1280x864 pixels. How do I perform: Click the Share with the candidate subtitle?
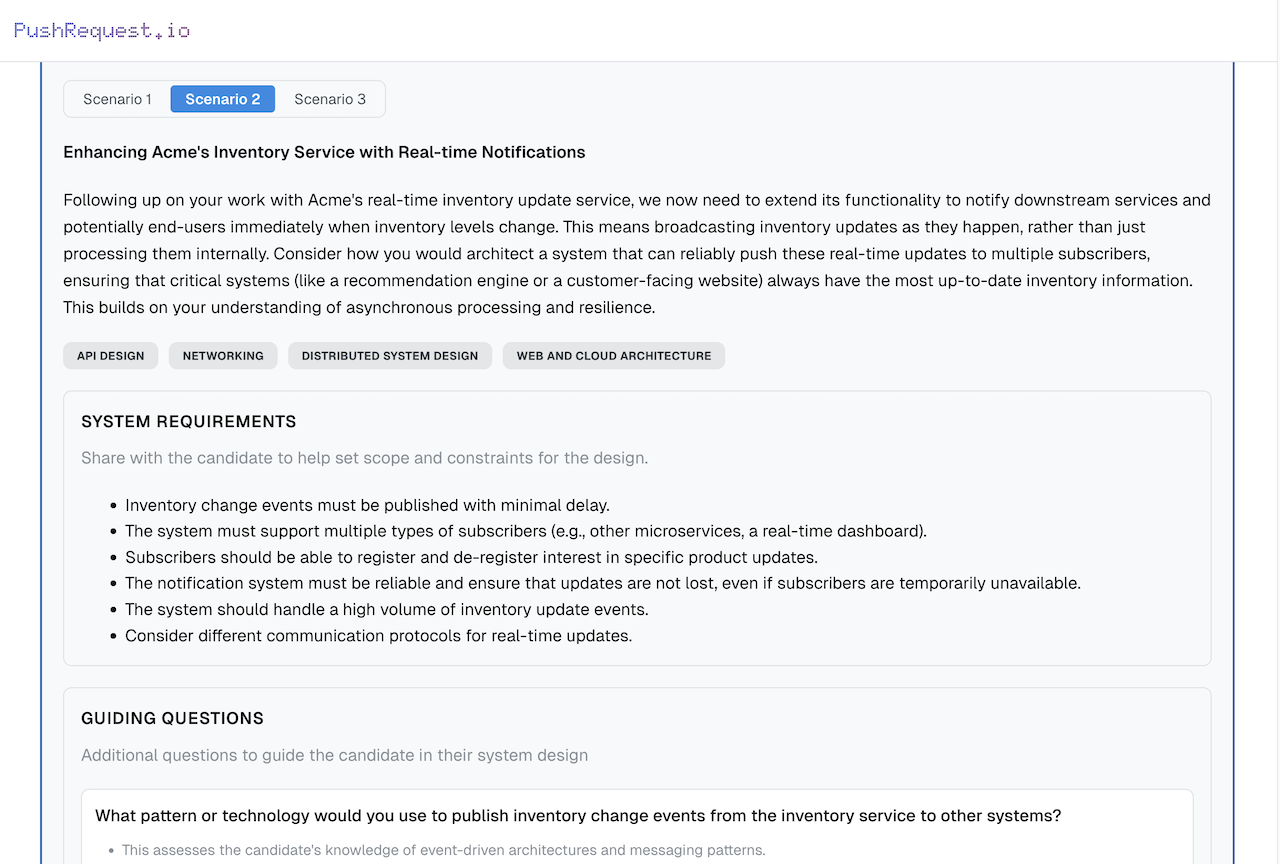(x=364, y=458)
